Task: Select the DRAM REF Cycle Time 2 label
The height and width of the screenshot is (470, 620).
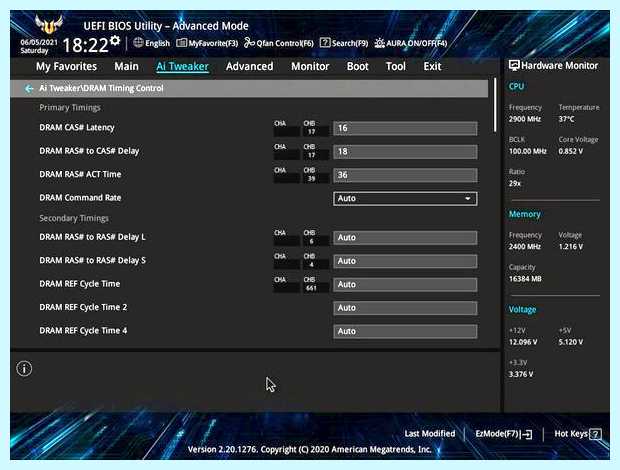Action: (83, 307)
